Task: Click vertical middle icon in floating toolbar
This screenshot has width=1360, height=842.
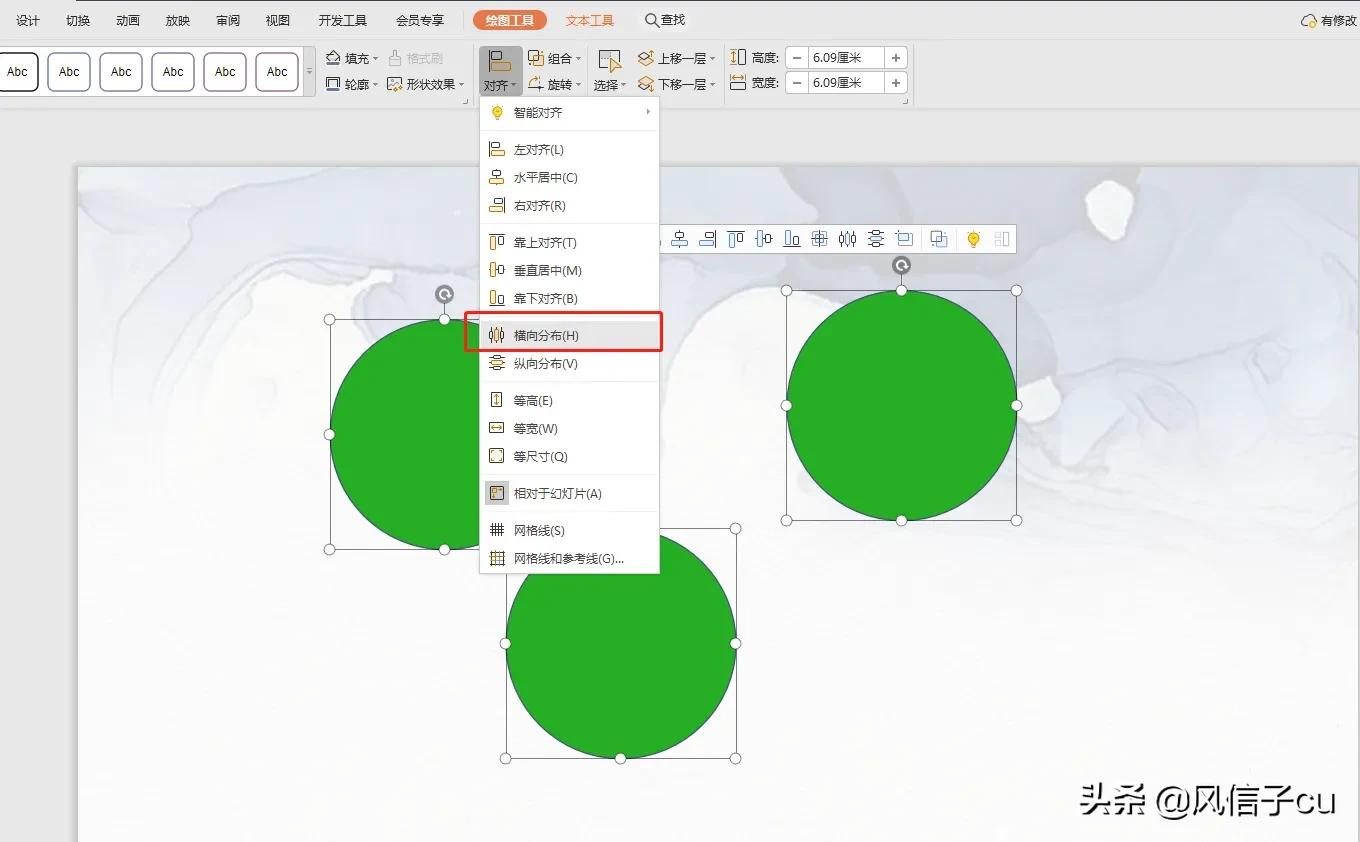Action: [x=764, y=239]
